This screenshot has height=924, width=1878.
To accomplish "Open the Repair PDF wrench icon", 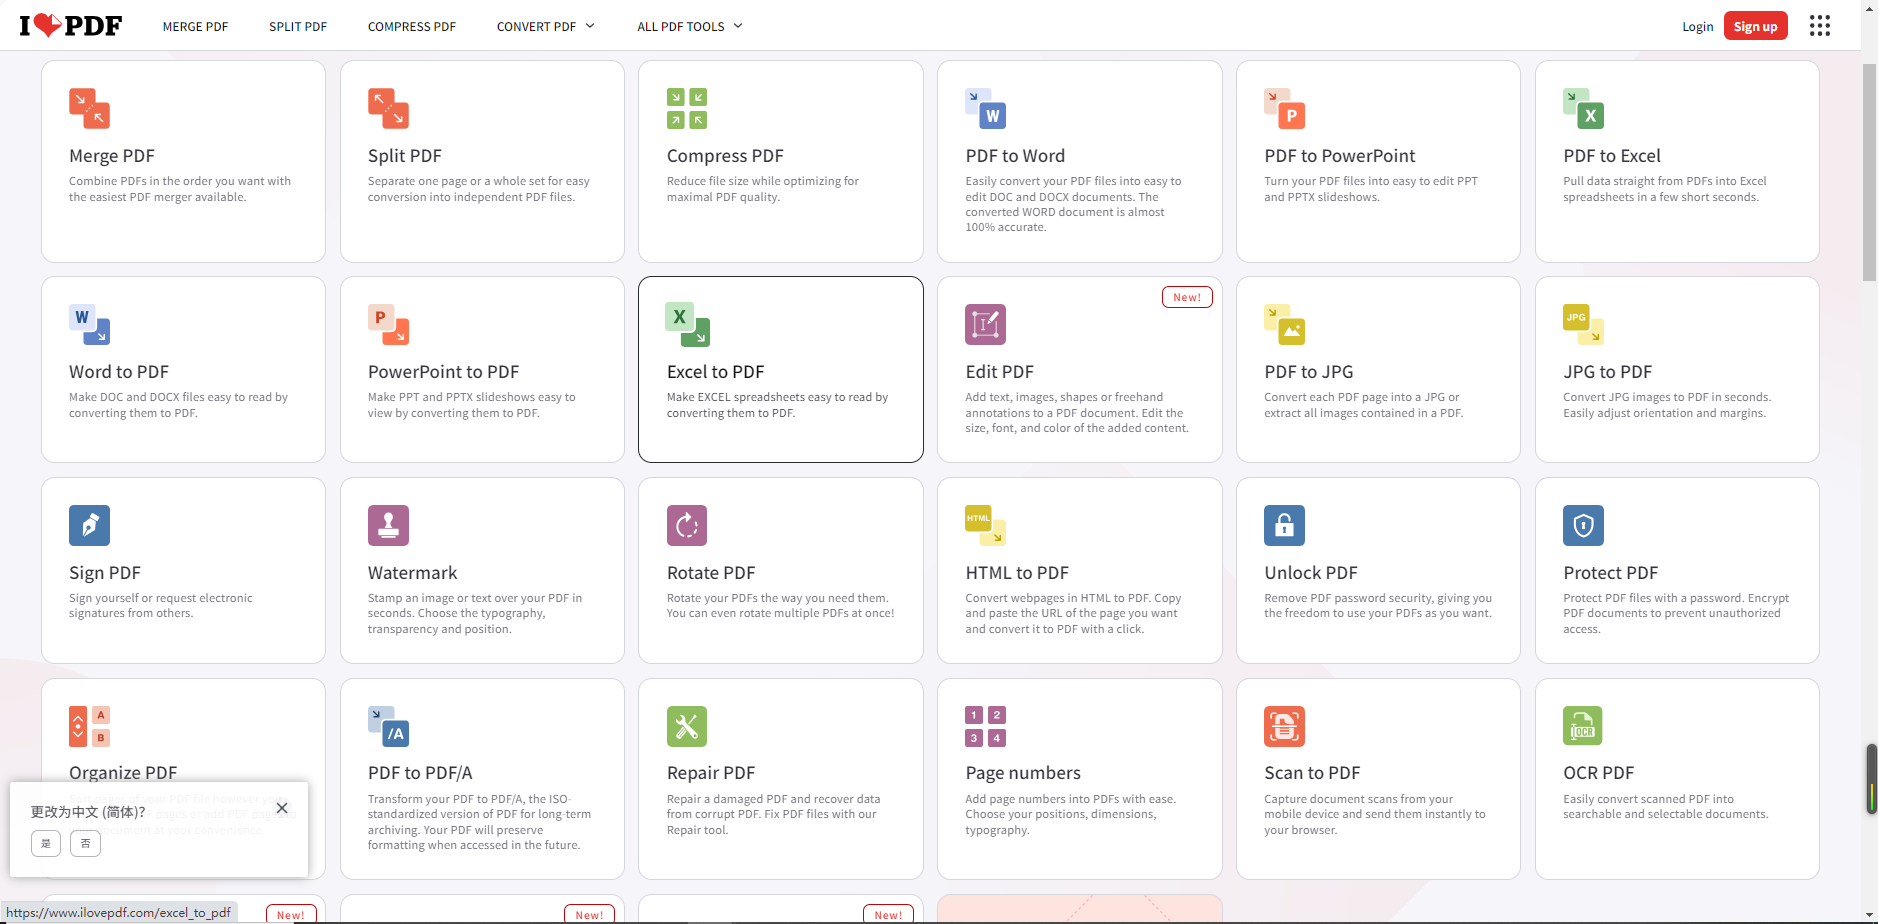I will pyautogui.click(x=687, y=726).
